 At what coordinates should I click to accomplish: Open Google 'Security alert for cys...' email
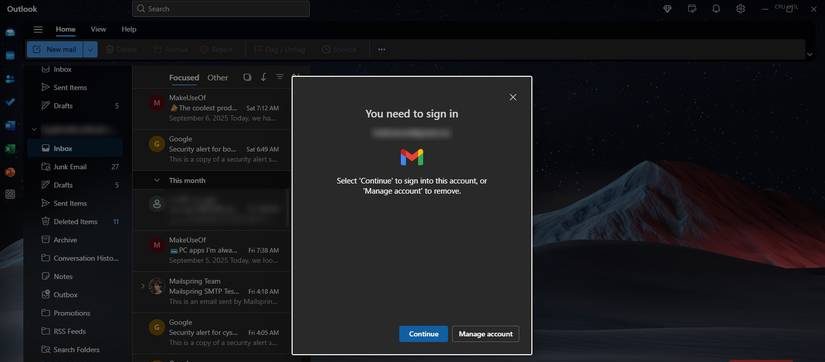tap(211, 333)
